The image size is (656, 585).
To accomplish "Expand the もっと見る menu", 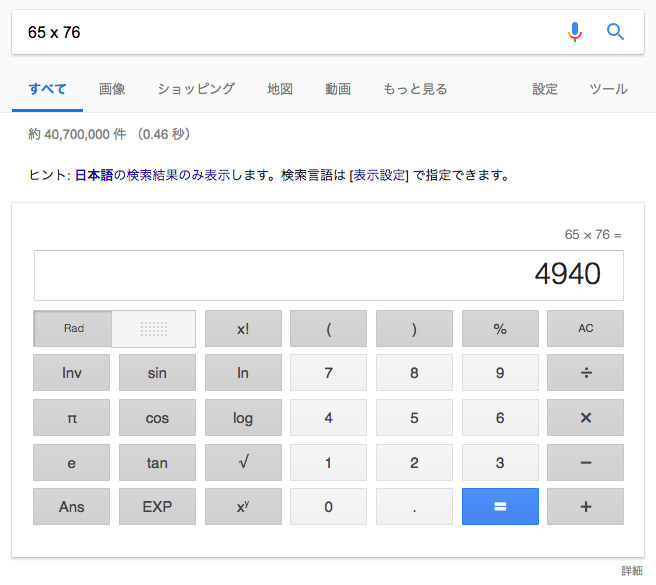I will point(415,89).
